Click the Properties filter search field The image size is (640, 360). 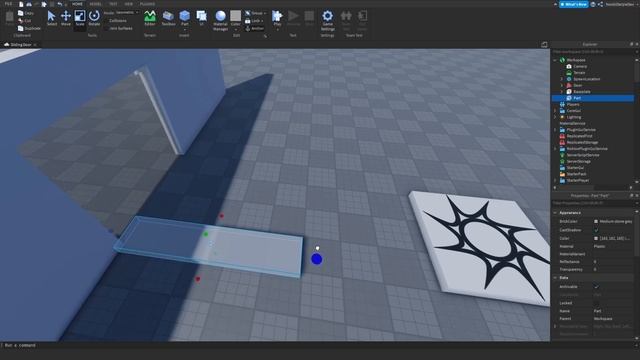(592, 203)
